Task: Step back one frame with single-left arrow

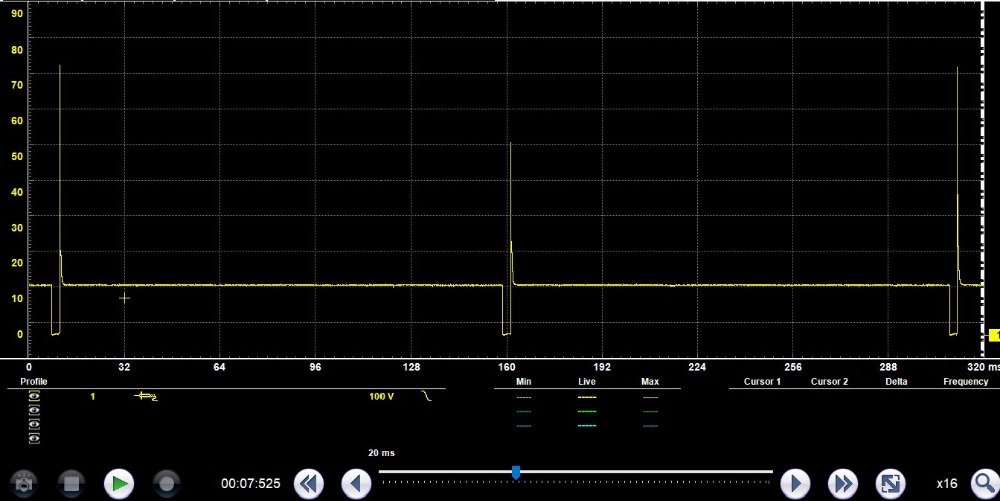Action: coord(357,484)
